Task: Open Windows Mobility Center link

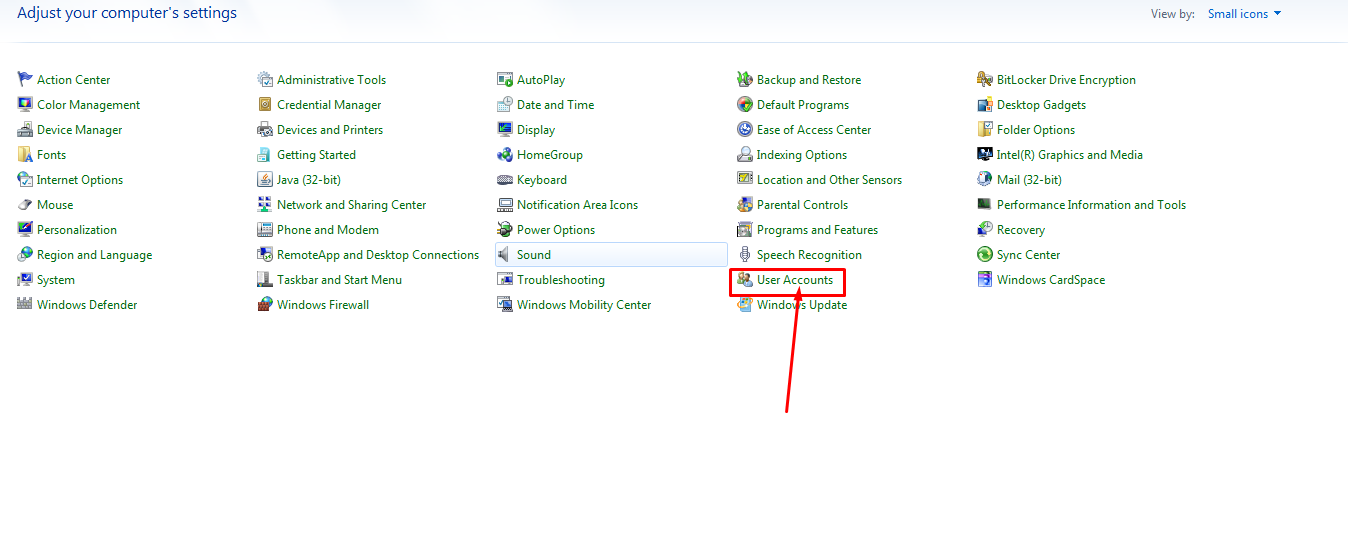Action: click(x=584, y=305)
